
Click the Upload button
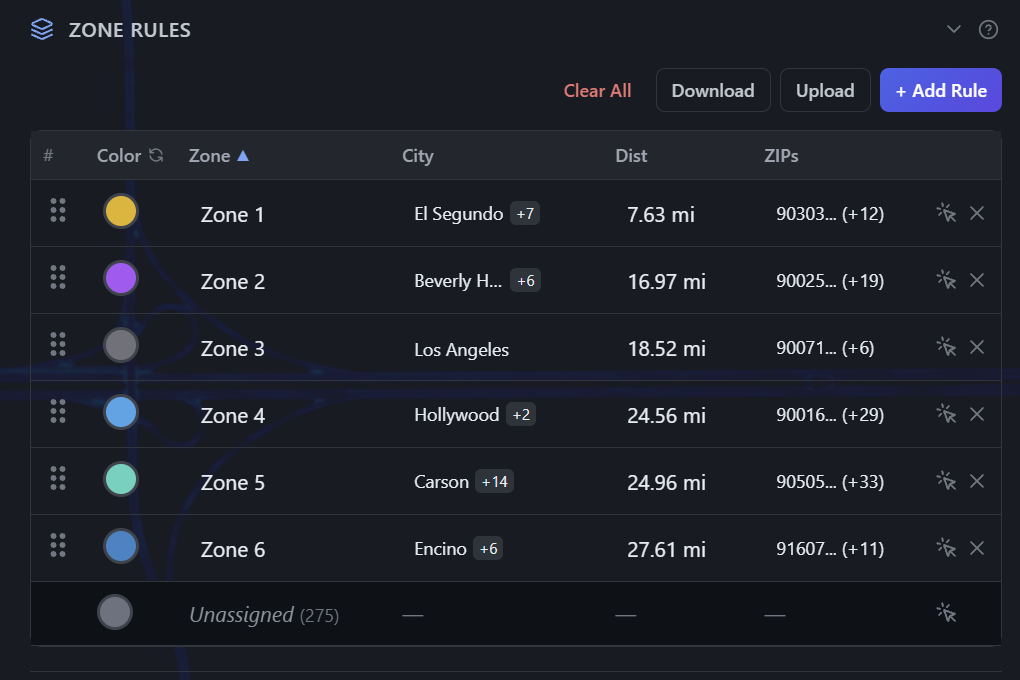(825, 90)
